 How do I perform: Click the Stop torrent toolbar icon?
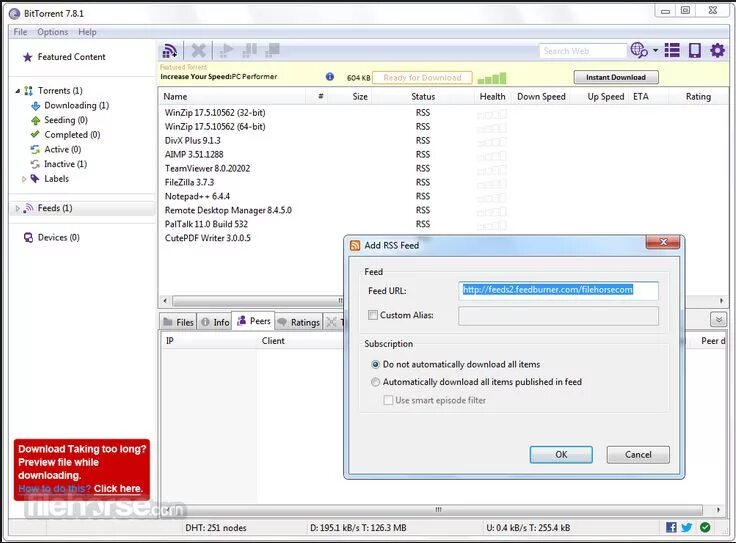(x=272, y=50)
